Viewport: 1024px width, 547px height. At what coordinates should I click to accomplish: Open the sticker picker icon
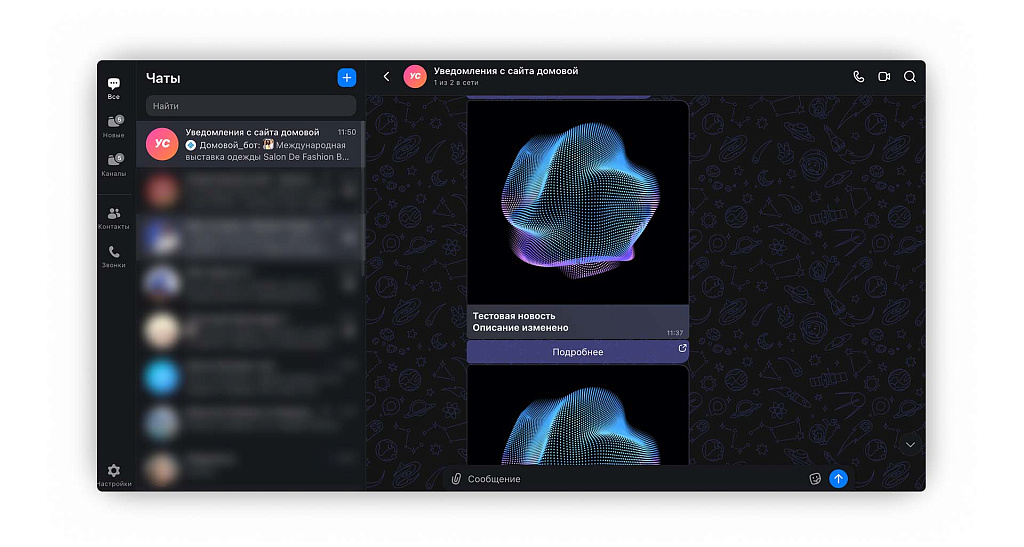(814, 479)
